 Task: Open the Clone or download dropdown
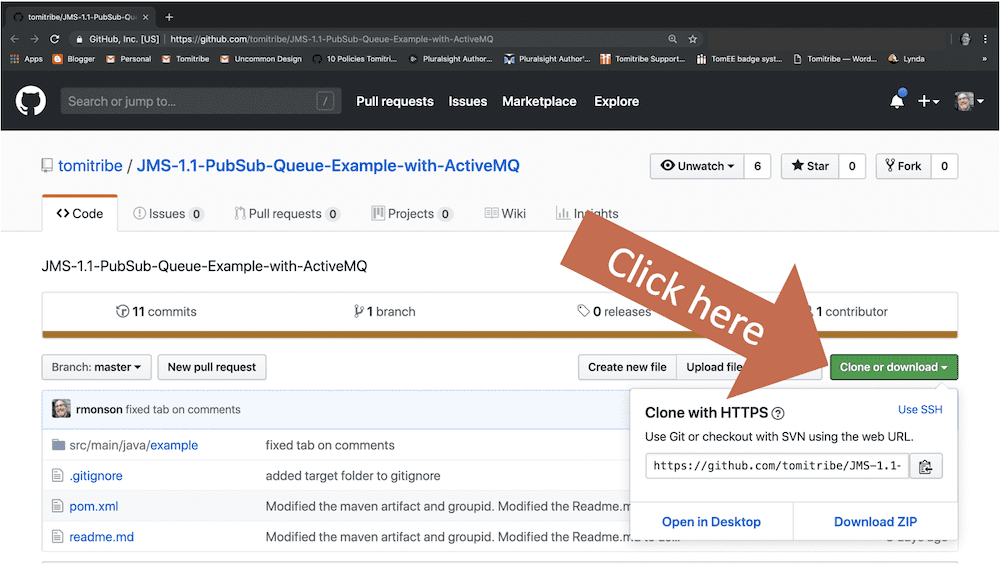click(x=893, y=367)
